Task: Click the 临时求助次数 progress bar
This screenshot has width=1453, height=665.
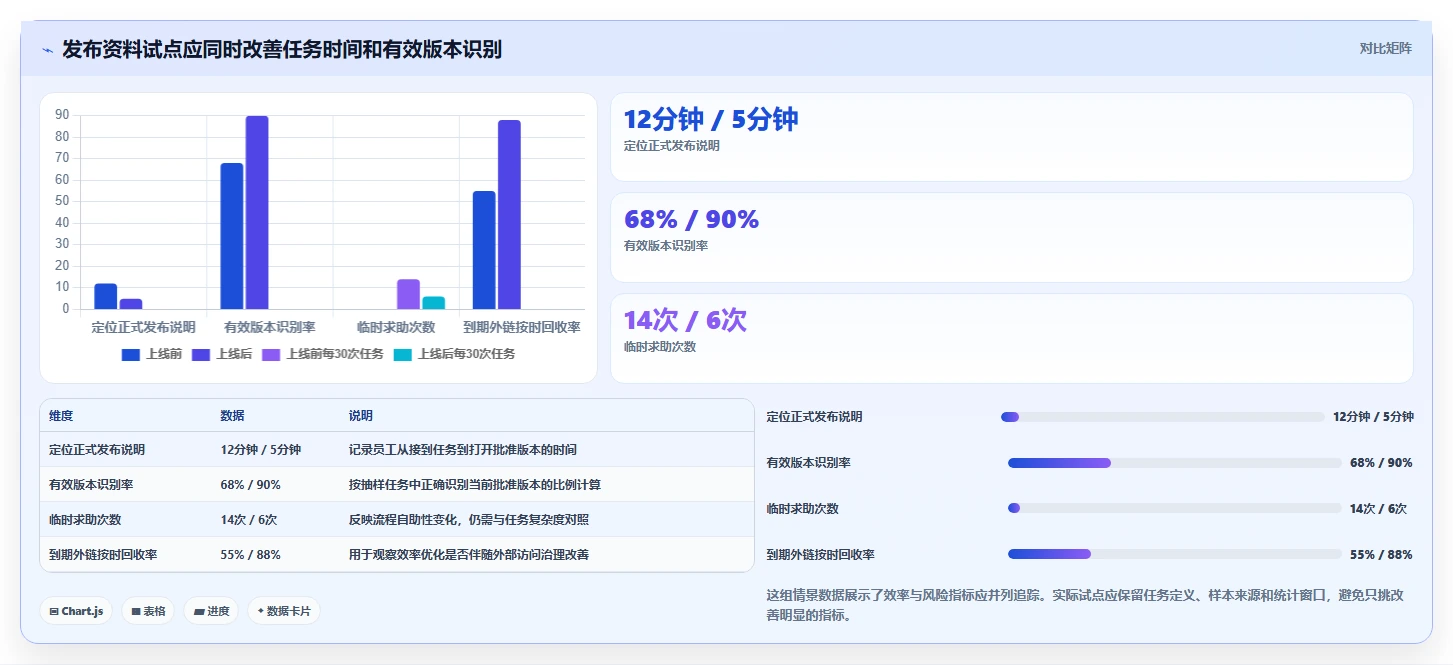Action: [x=1175, y=509]
